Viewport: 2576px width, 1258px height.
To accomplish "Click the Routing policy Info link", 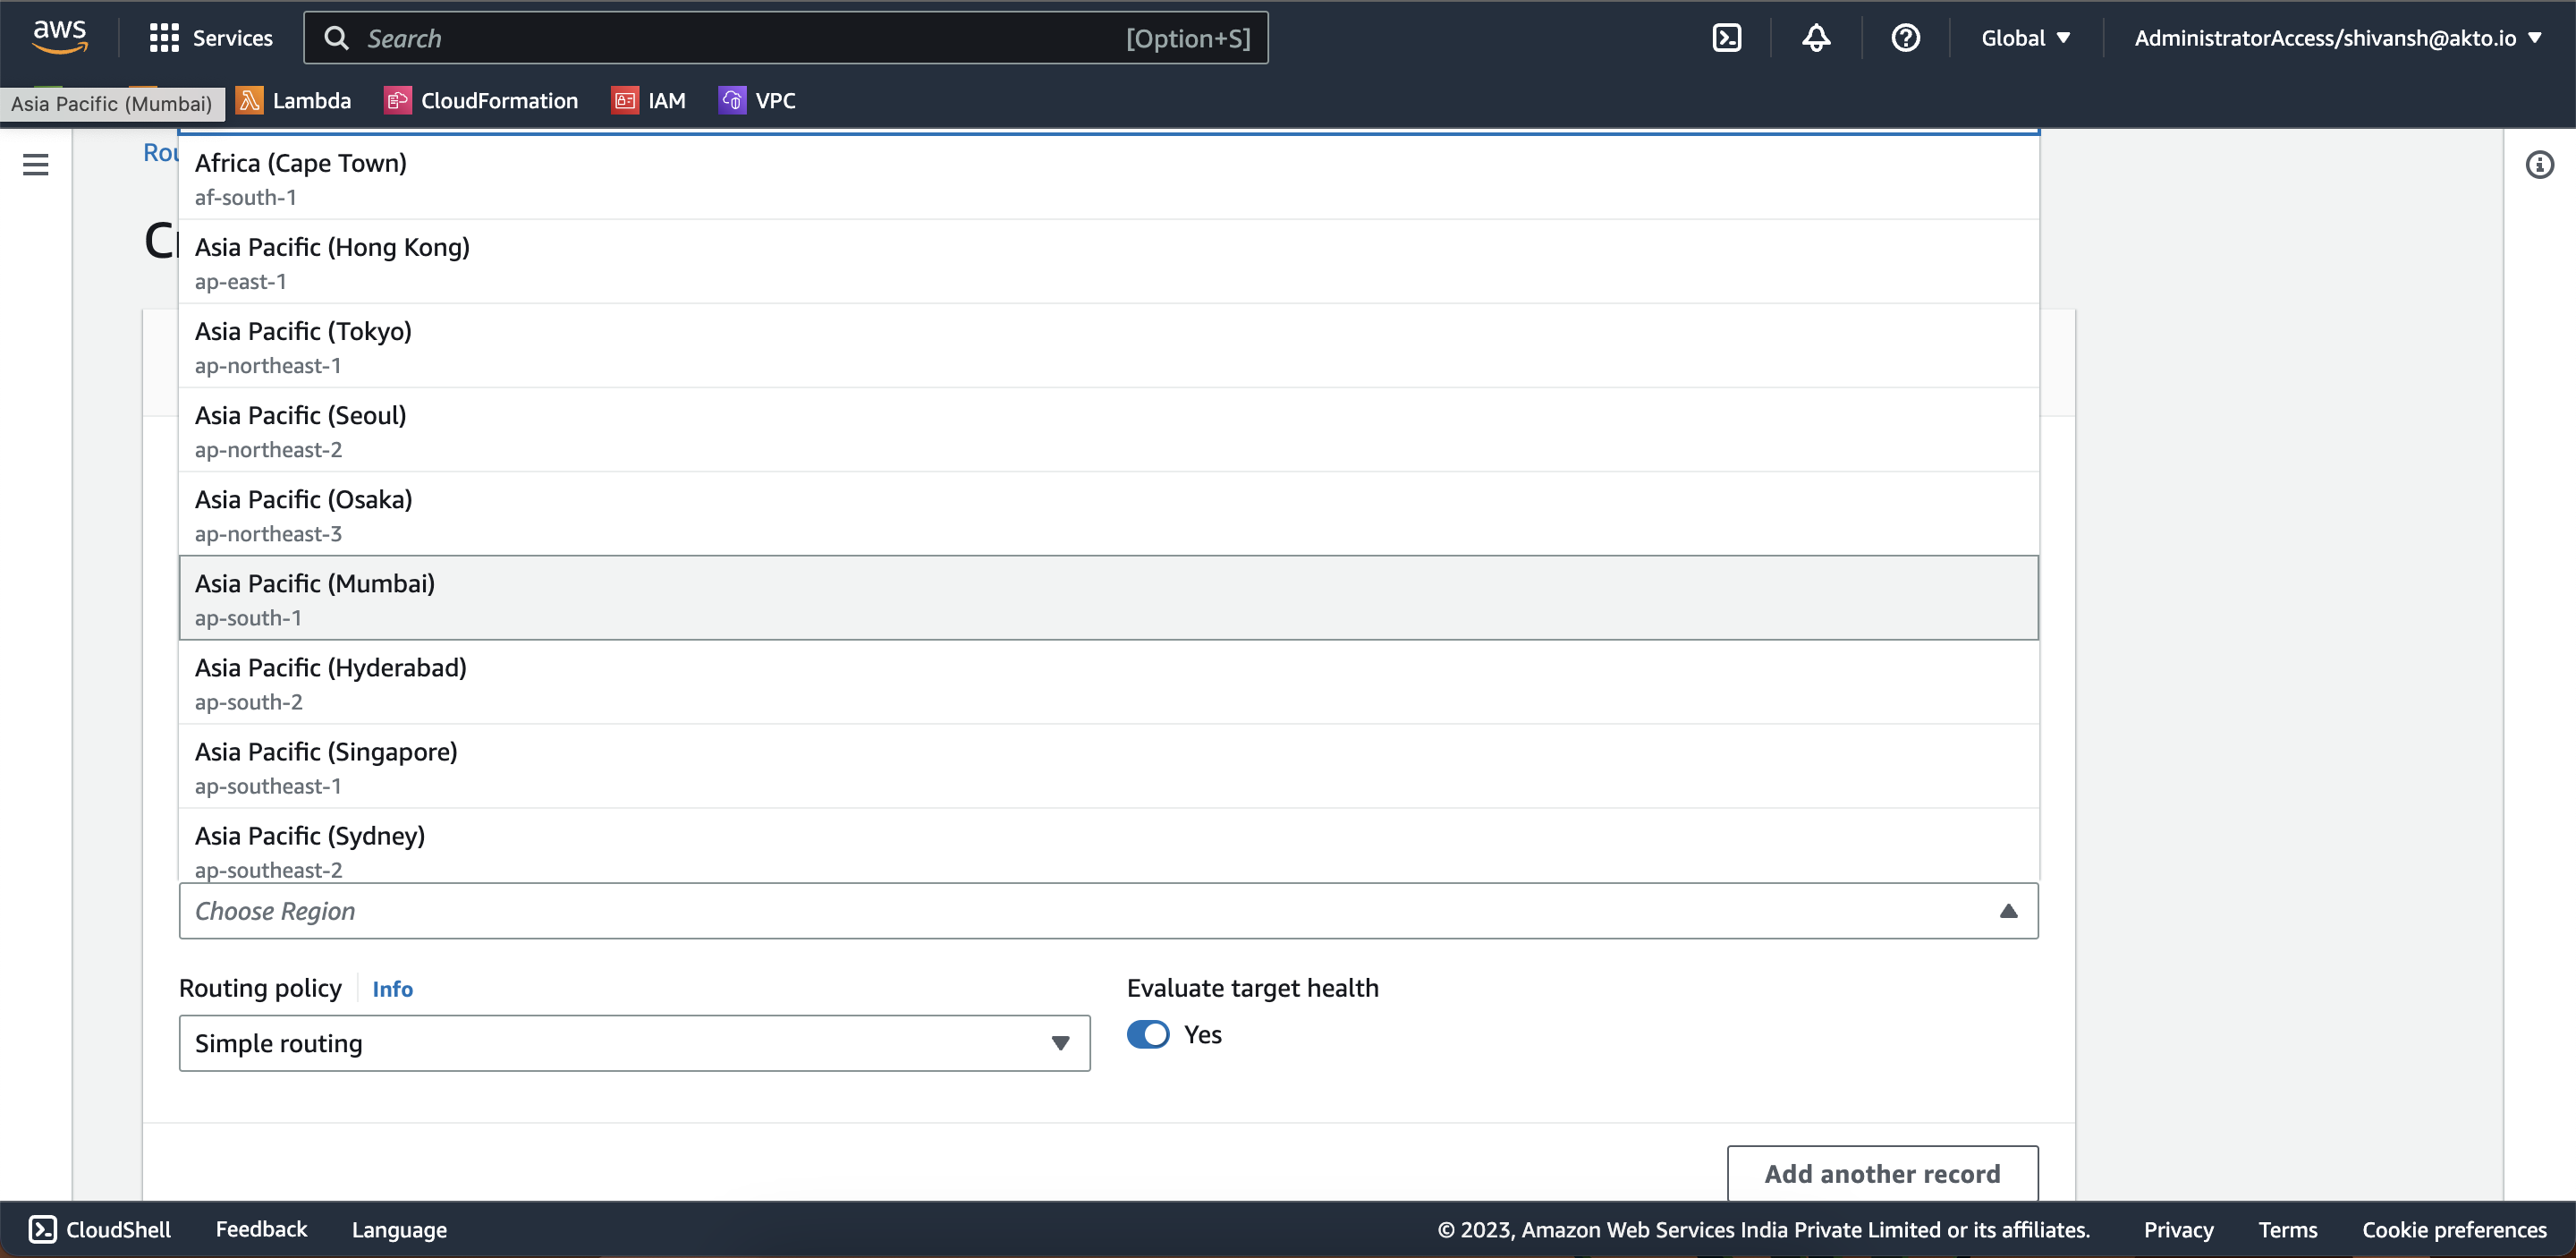I will (x=392, y=989).
